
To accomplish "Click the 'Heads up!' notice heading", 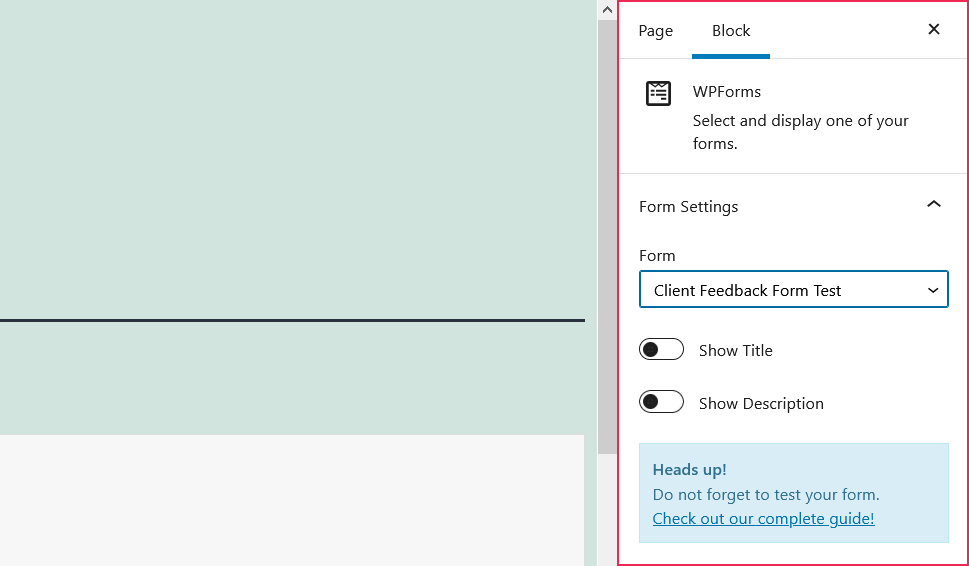I will click(689, 470).
